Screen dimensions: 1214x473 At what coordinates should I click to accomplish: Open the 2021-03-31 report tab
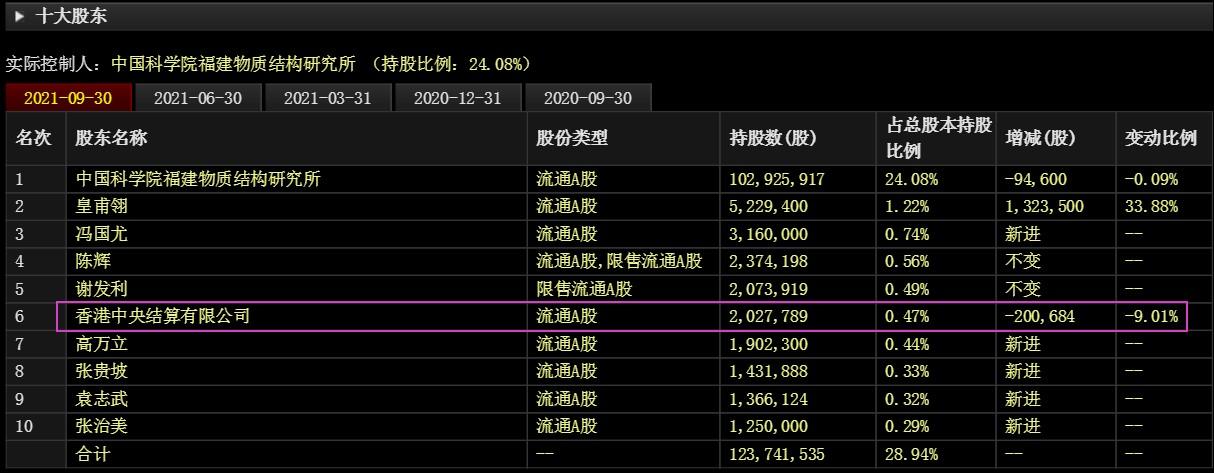tap(327, 98)
